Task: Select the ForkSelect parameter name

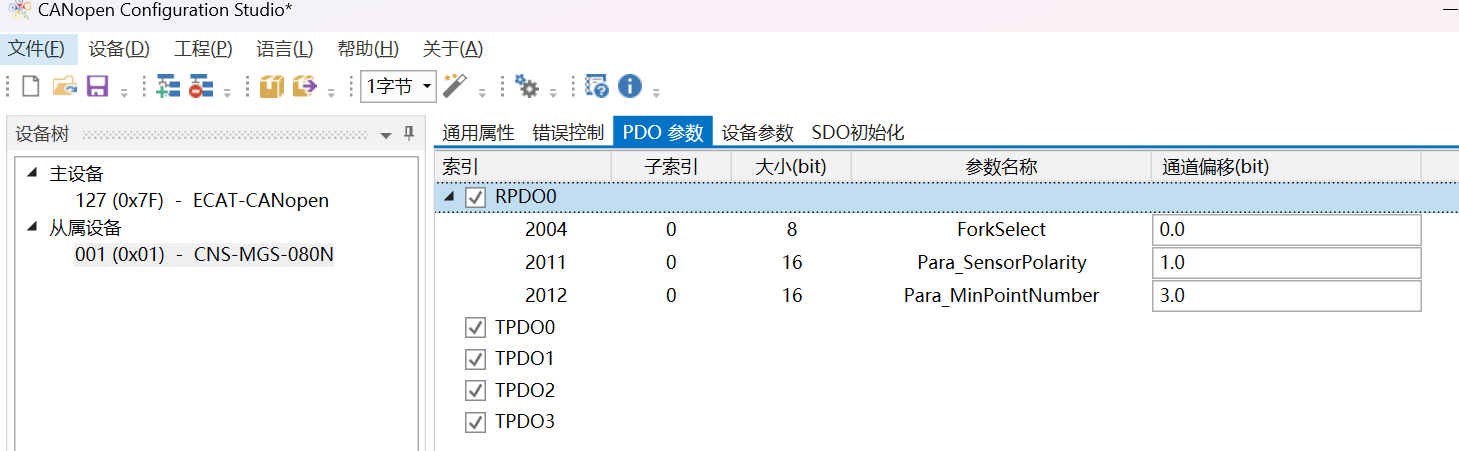Action: (x=1001, y=230)
